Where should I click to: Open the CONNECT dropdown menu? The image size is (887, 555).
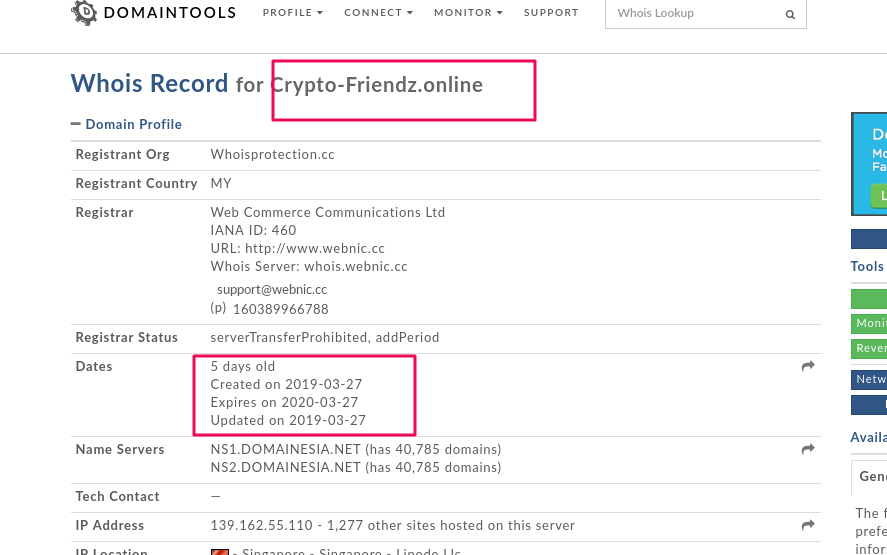point(378,12)
